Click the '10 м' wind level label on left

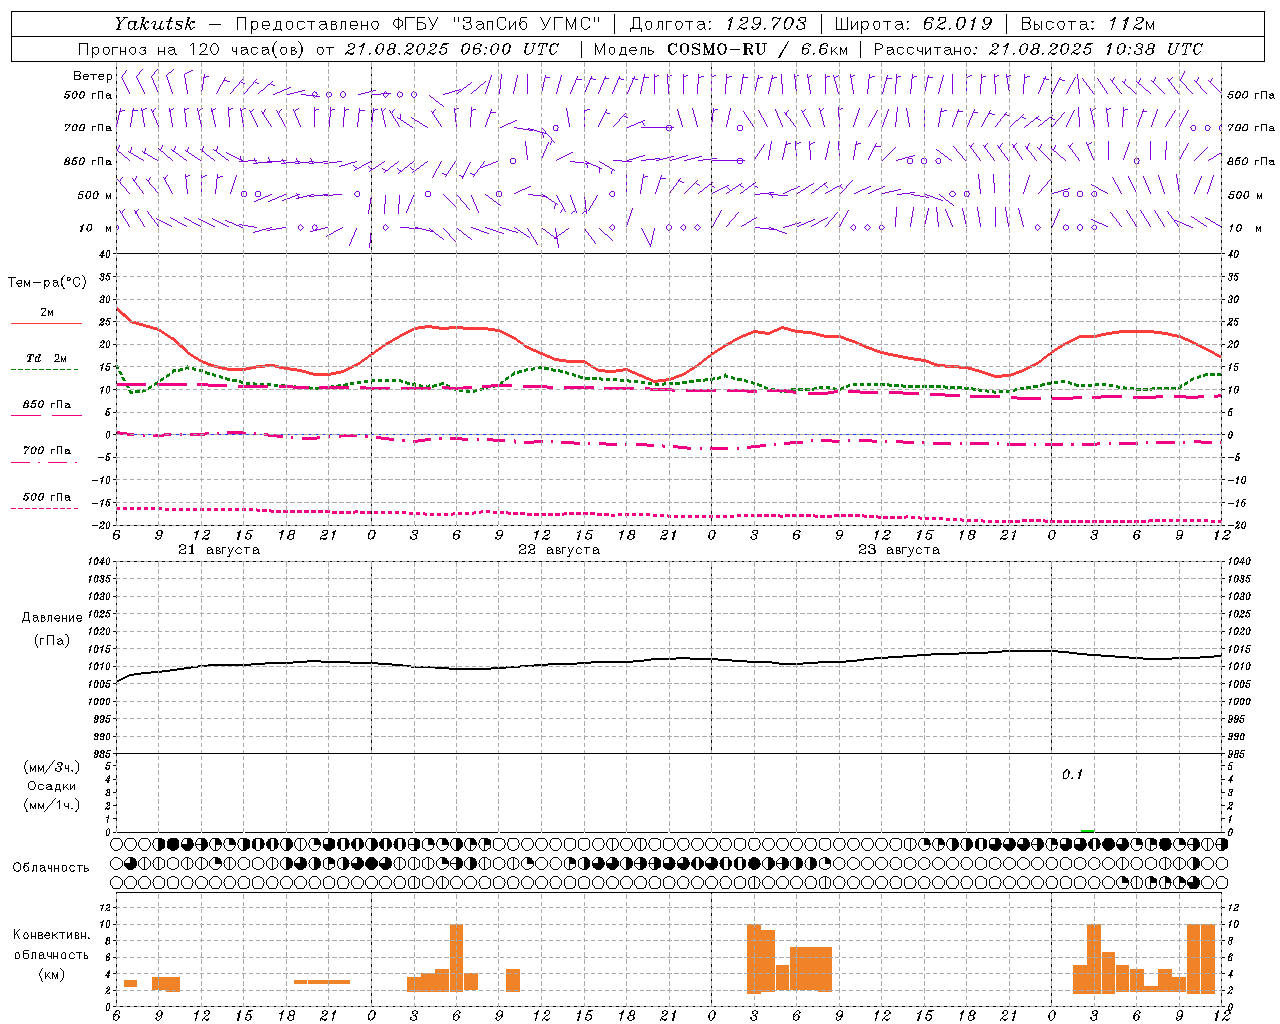[96, 228]
